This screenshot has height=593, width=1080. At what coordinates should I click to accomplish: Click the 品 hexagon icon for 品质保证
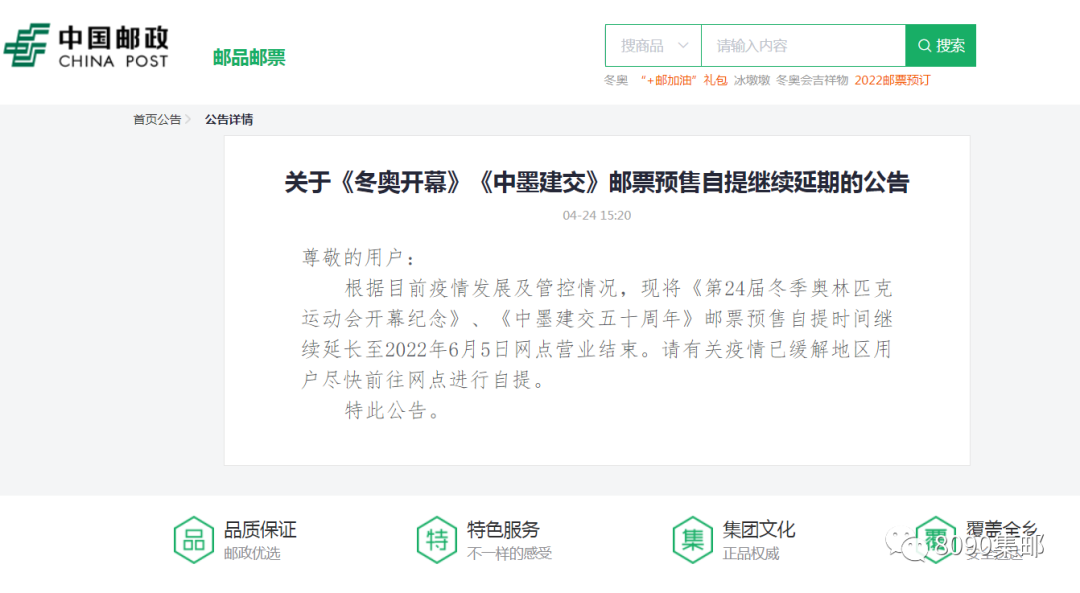(194, 540)
